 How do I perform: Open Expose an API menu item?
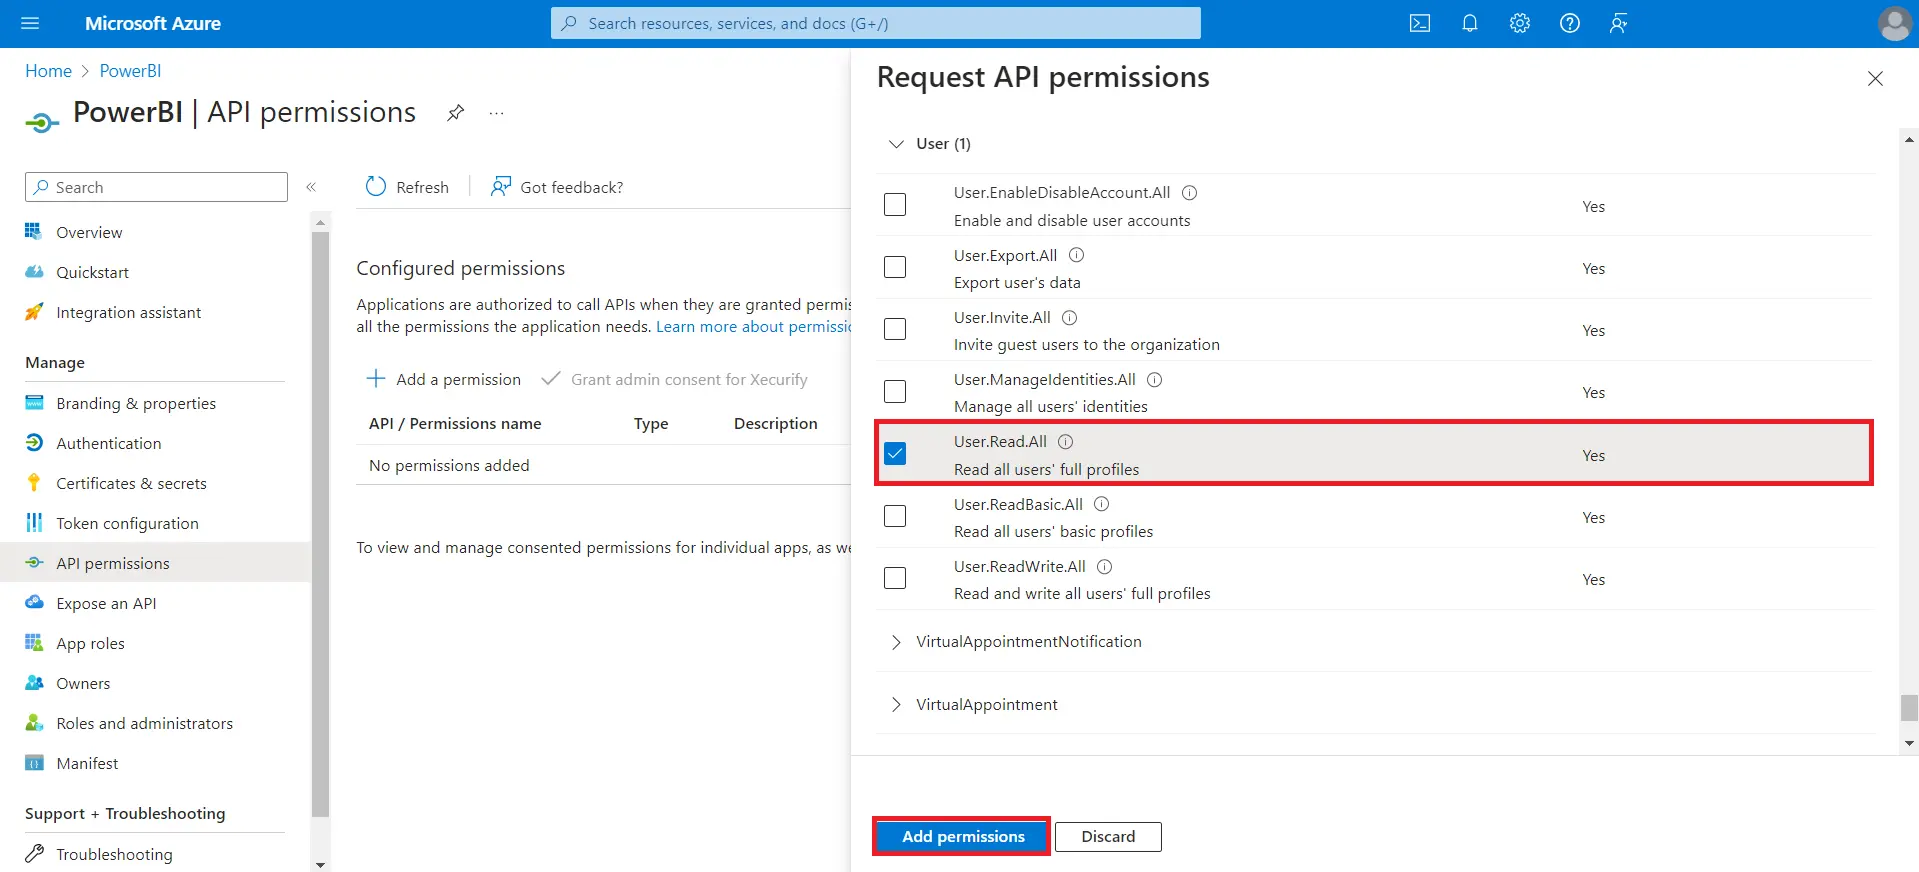pyautogui.click(x=106, y=603)
